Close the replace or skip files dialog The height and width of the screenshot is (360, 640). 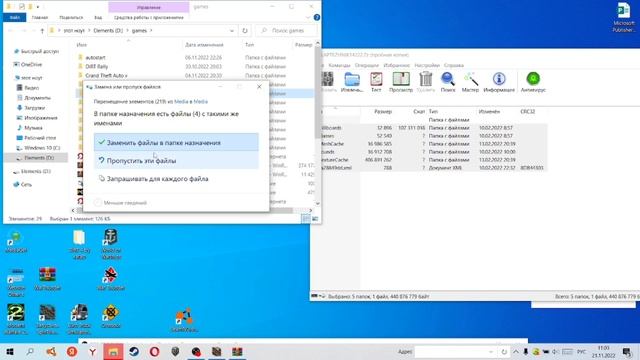pyautogui.click(x=259, y=87)
